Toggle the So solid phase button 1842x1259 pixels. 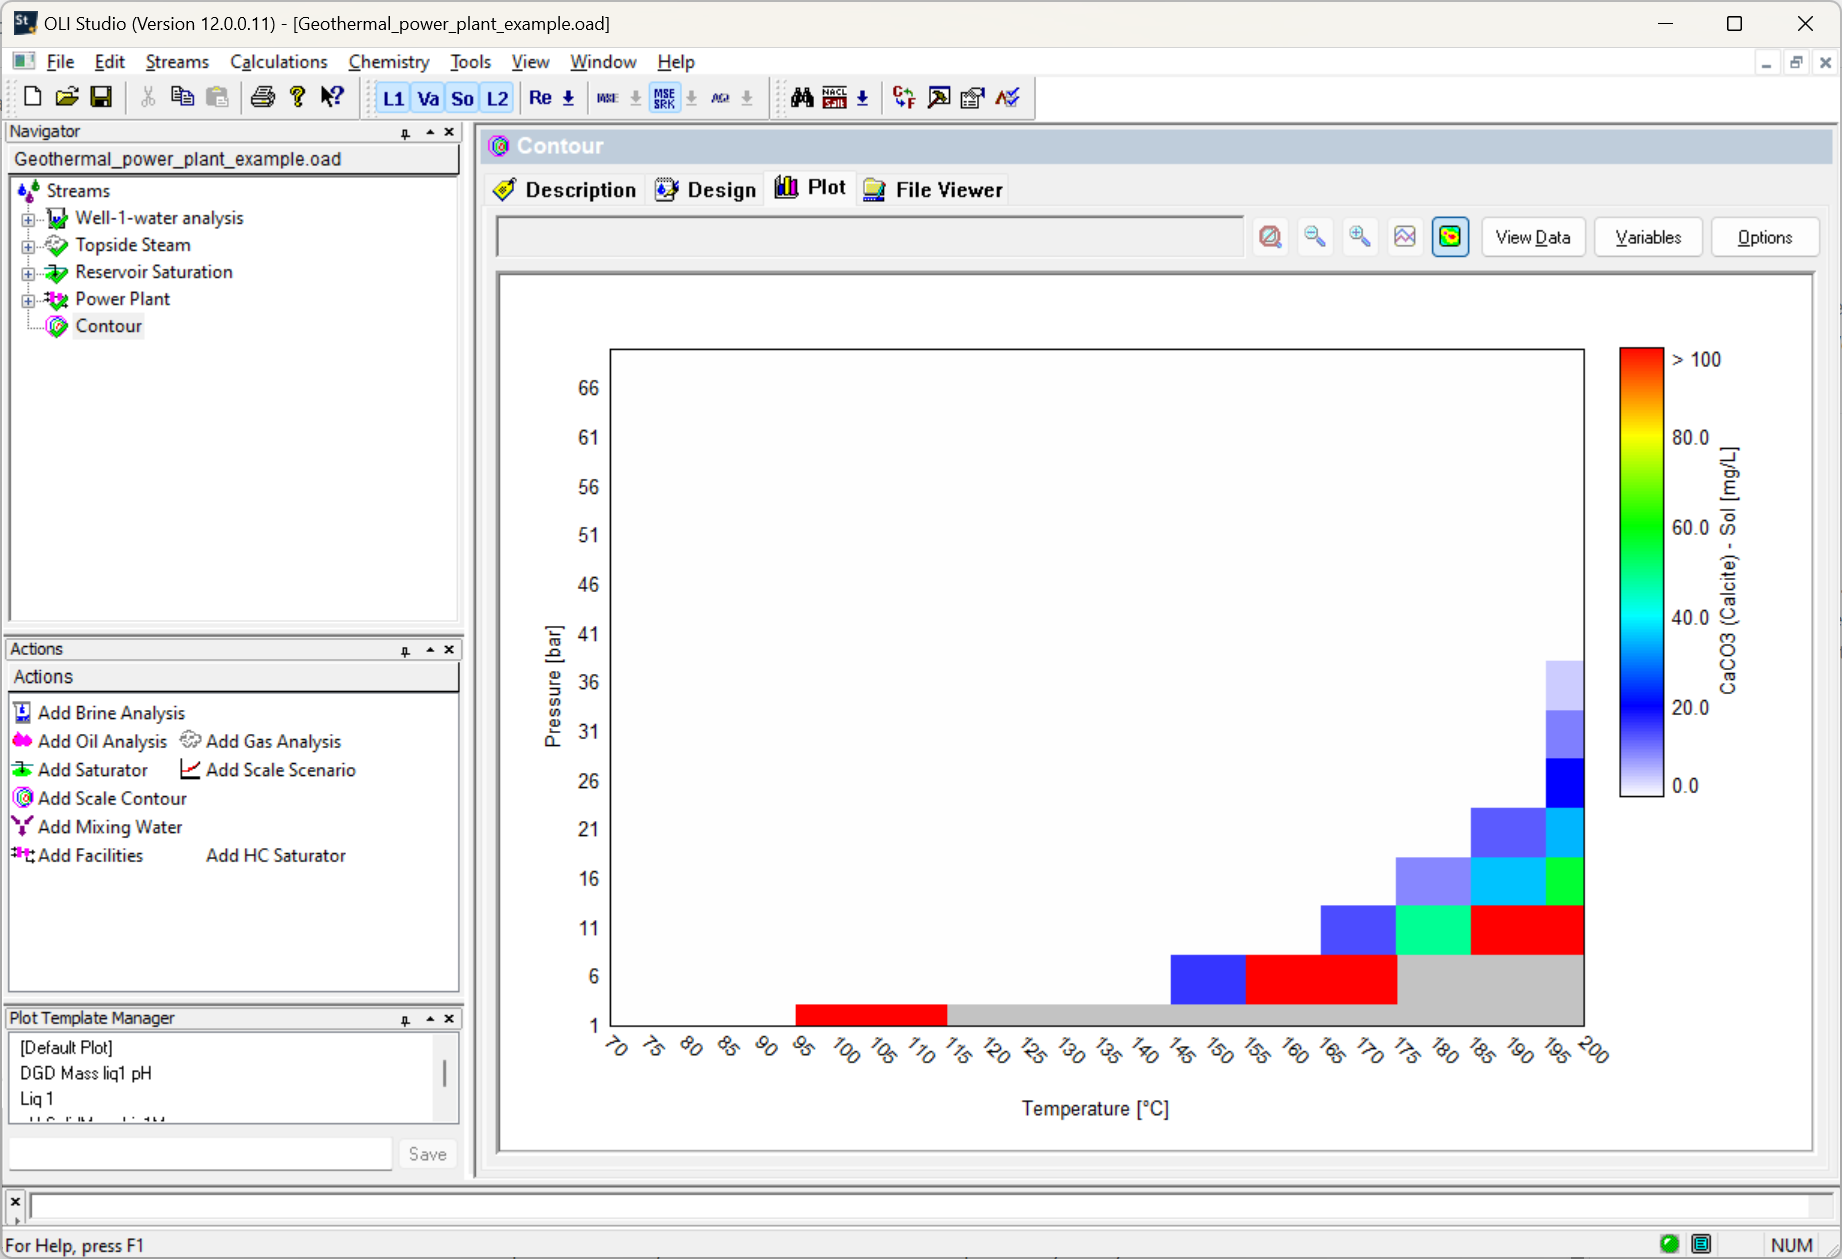[462, 98]
